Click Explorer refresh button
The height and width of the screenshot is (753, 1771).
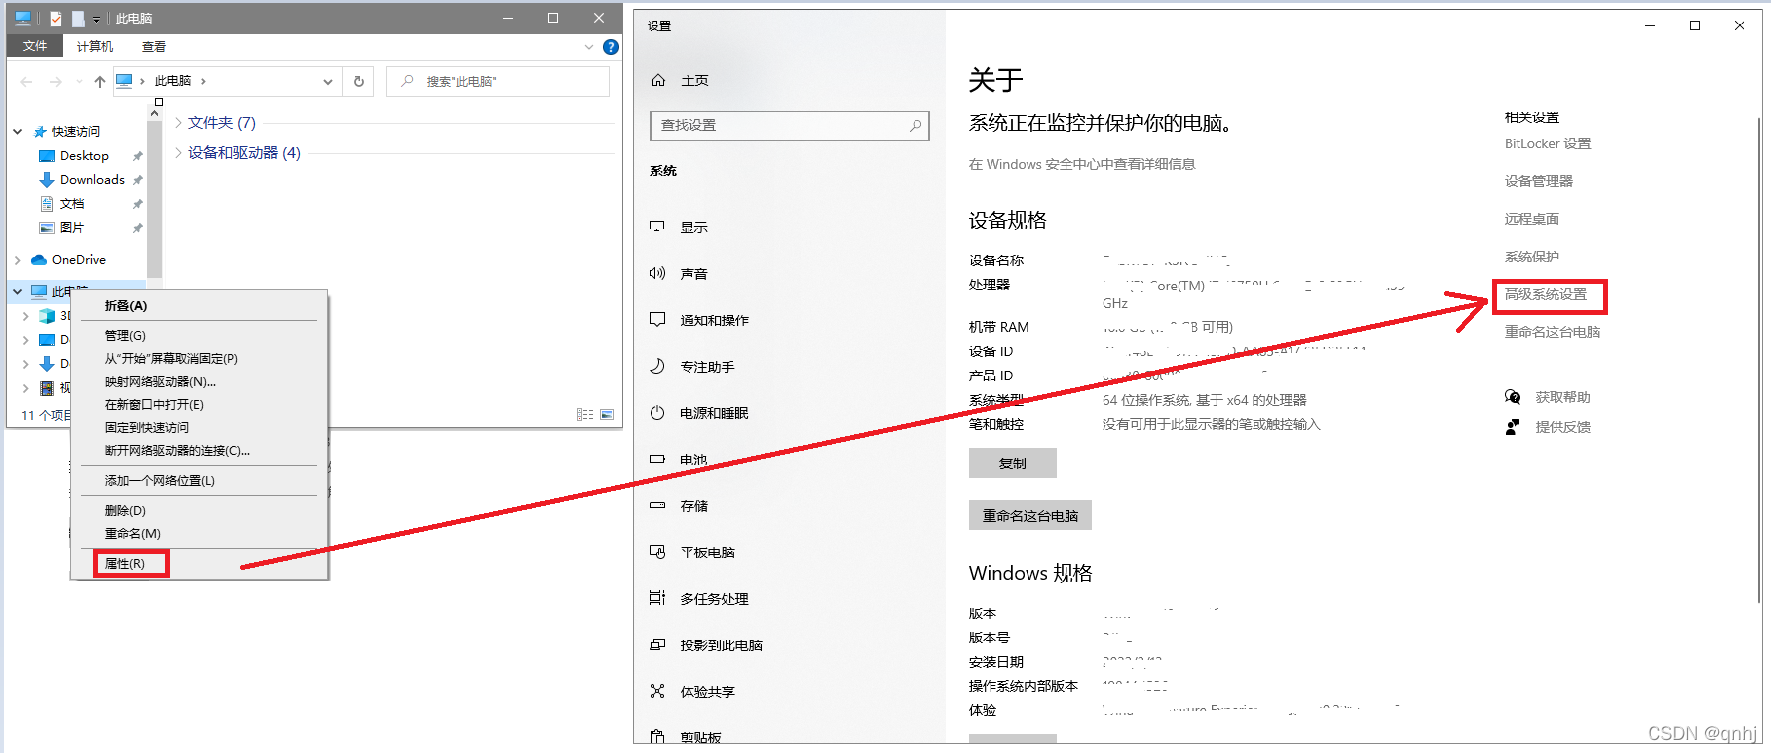click(359, 81)
